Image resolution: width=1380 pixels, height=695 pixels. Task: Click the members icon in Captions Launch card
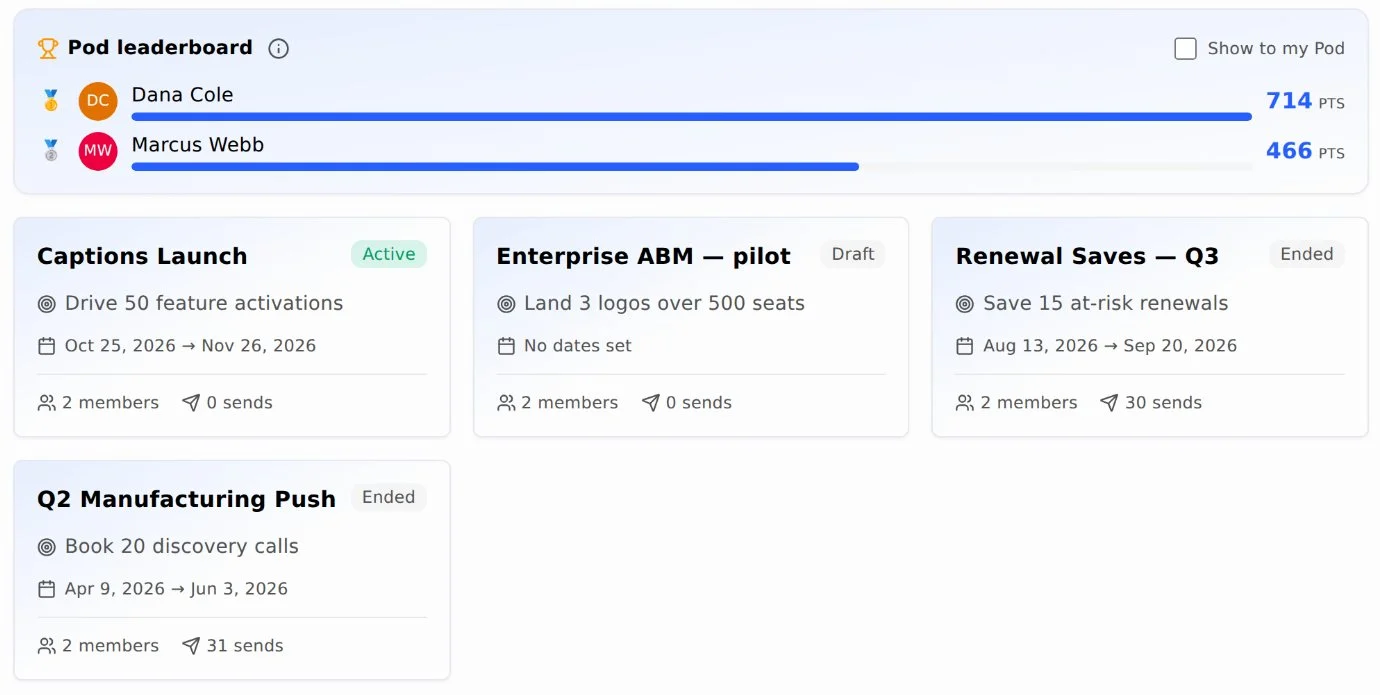46,403
